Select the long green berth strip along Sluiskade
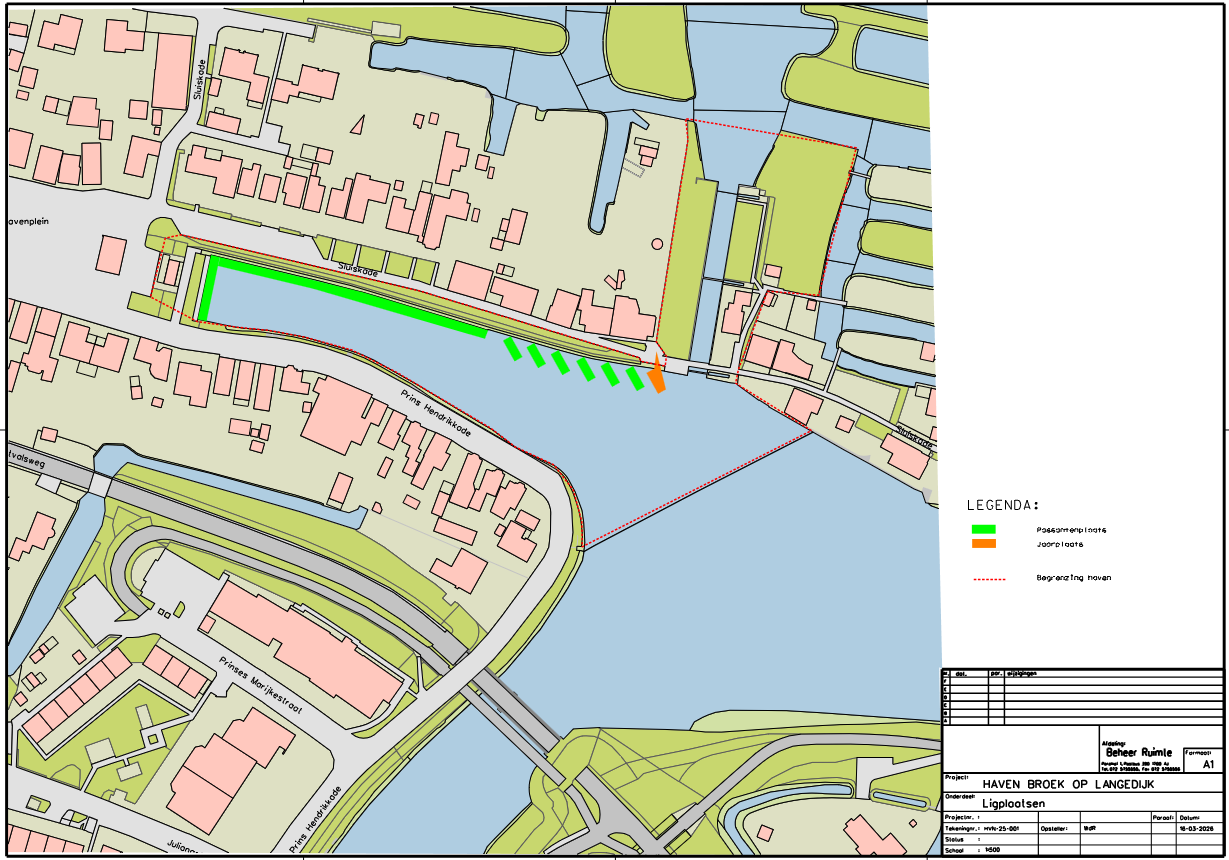This screenshot has height=860, width=1229. point(344,296)
